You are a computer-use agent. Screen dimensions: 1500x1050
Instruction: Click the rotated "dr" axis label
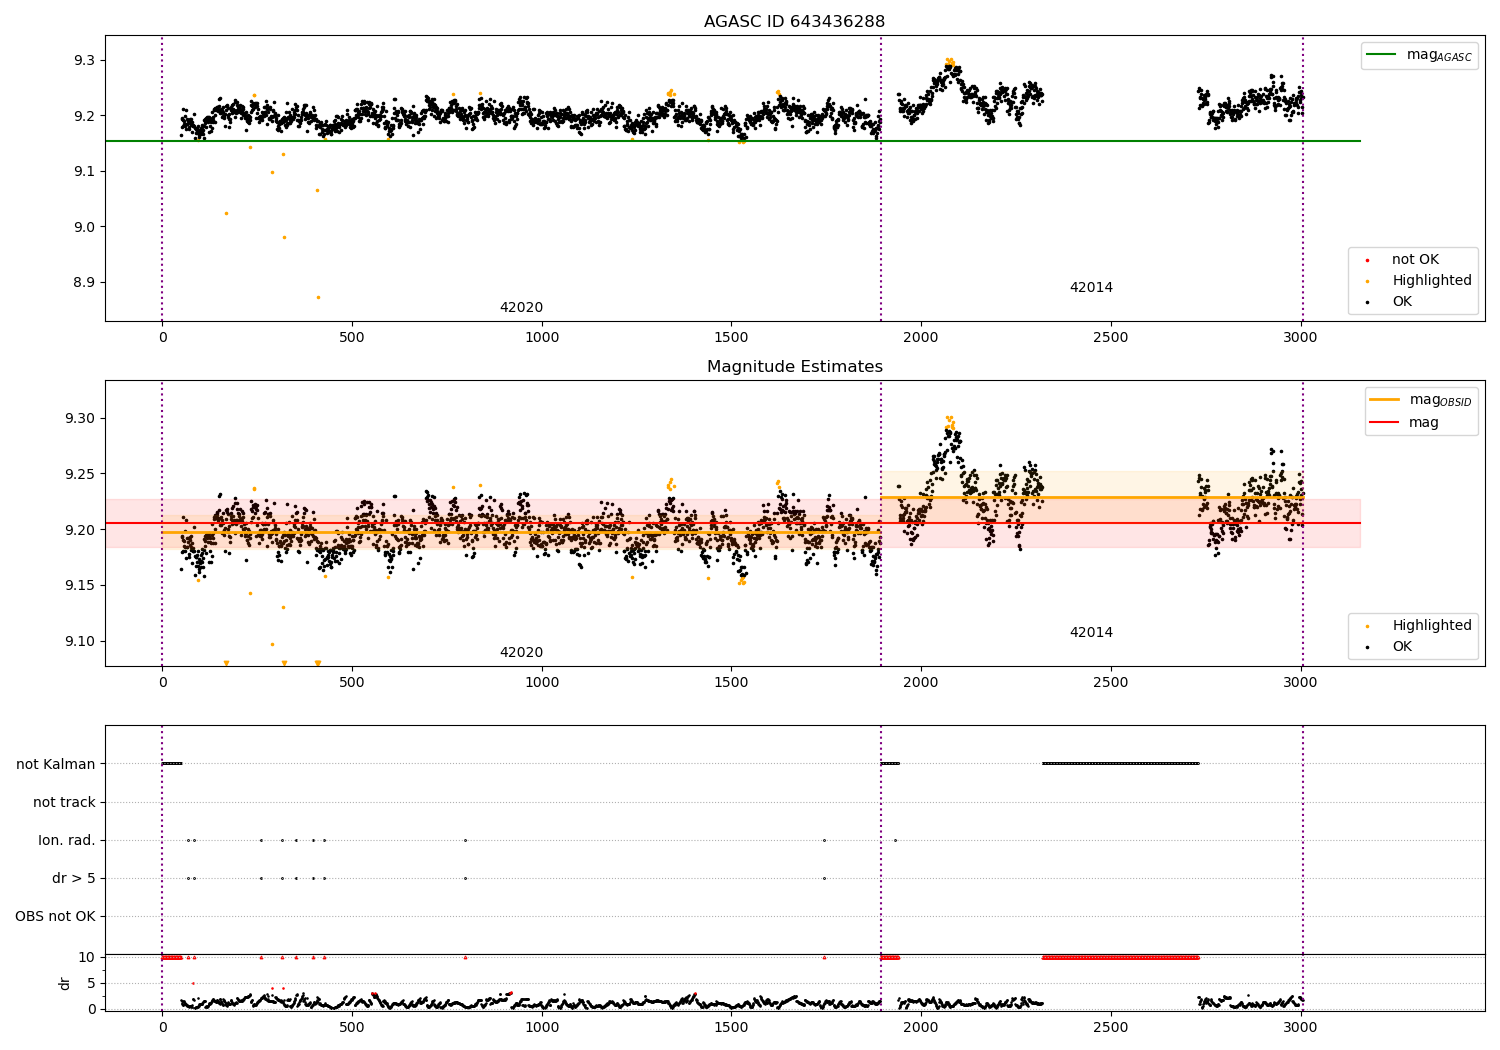tap(65, 983)
